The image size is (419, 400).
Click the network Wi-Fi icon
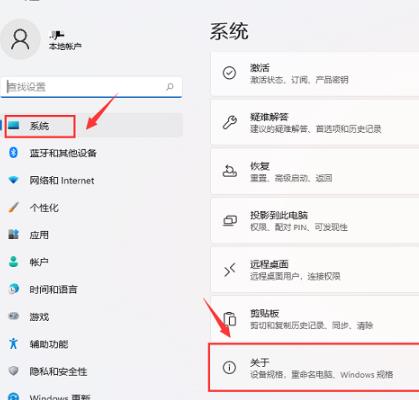tap(13, 180)
